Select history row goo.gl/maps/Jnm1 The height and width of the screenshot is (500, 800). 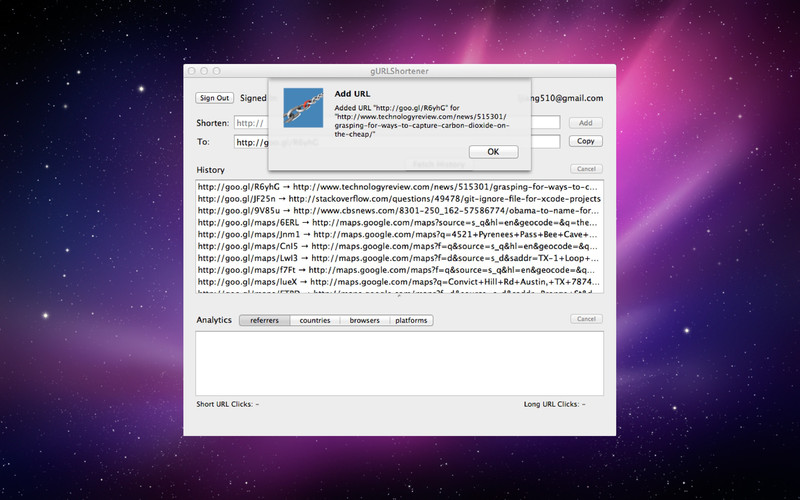coord(399,234)
